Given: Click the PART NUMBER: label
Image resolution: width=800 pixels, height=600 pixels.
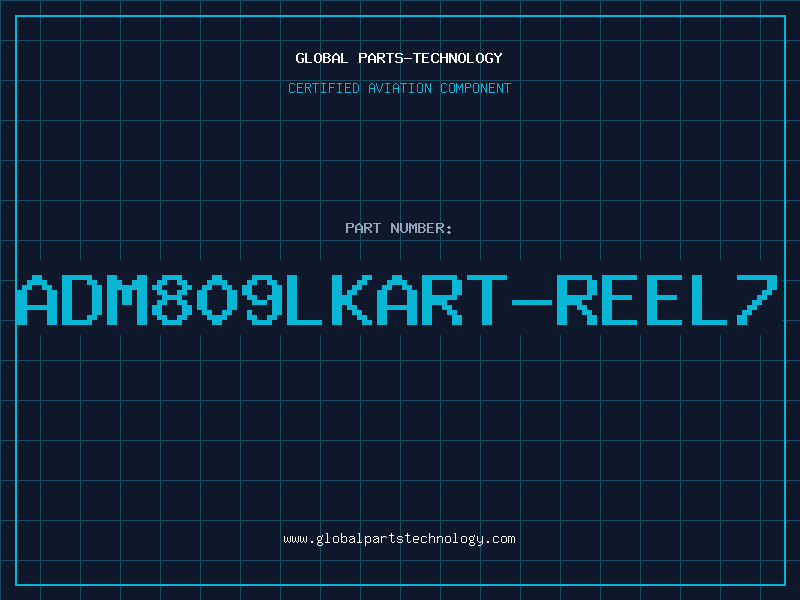Looking at the screenshot, I should [399, 228].
